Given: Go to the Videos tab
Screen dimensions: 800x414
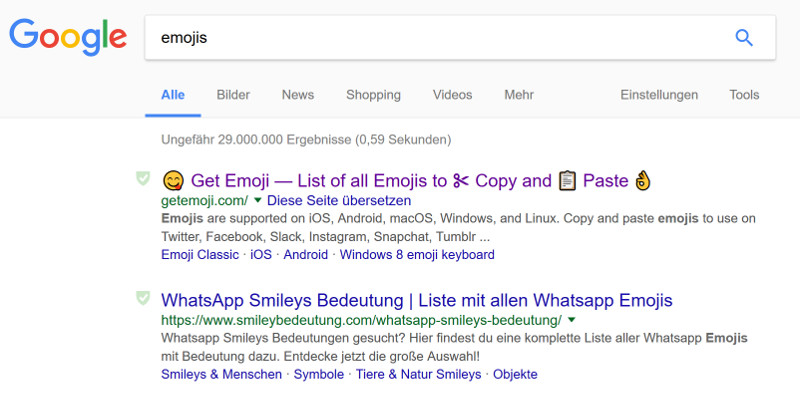Looking at the screenshot, I should [453, 95].
